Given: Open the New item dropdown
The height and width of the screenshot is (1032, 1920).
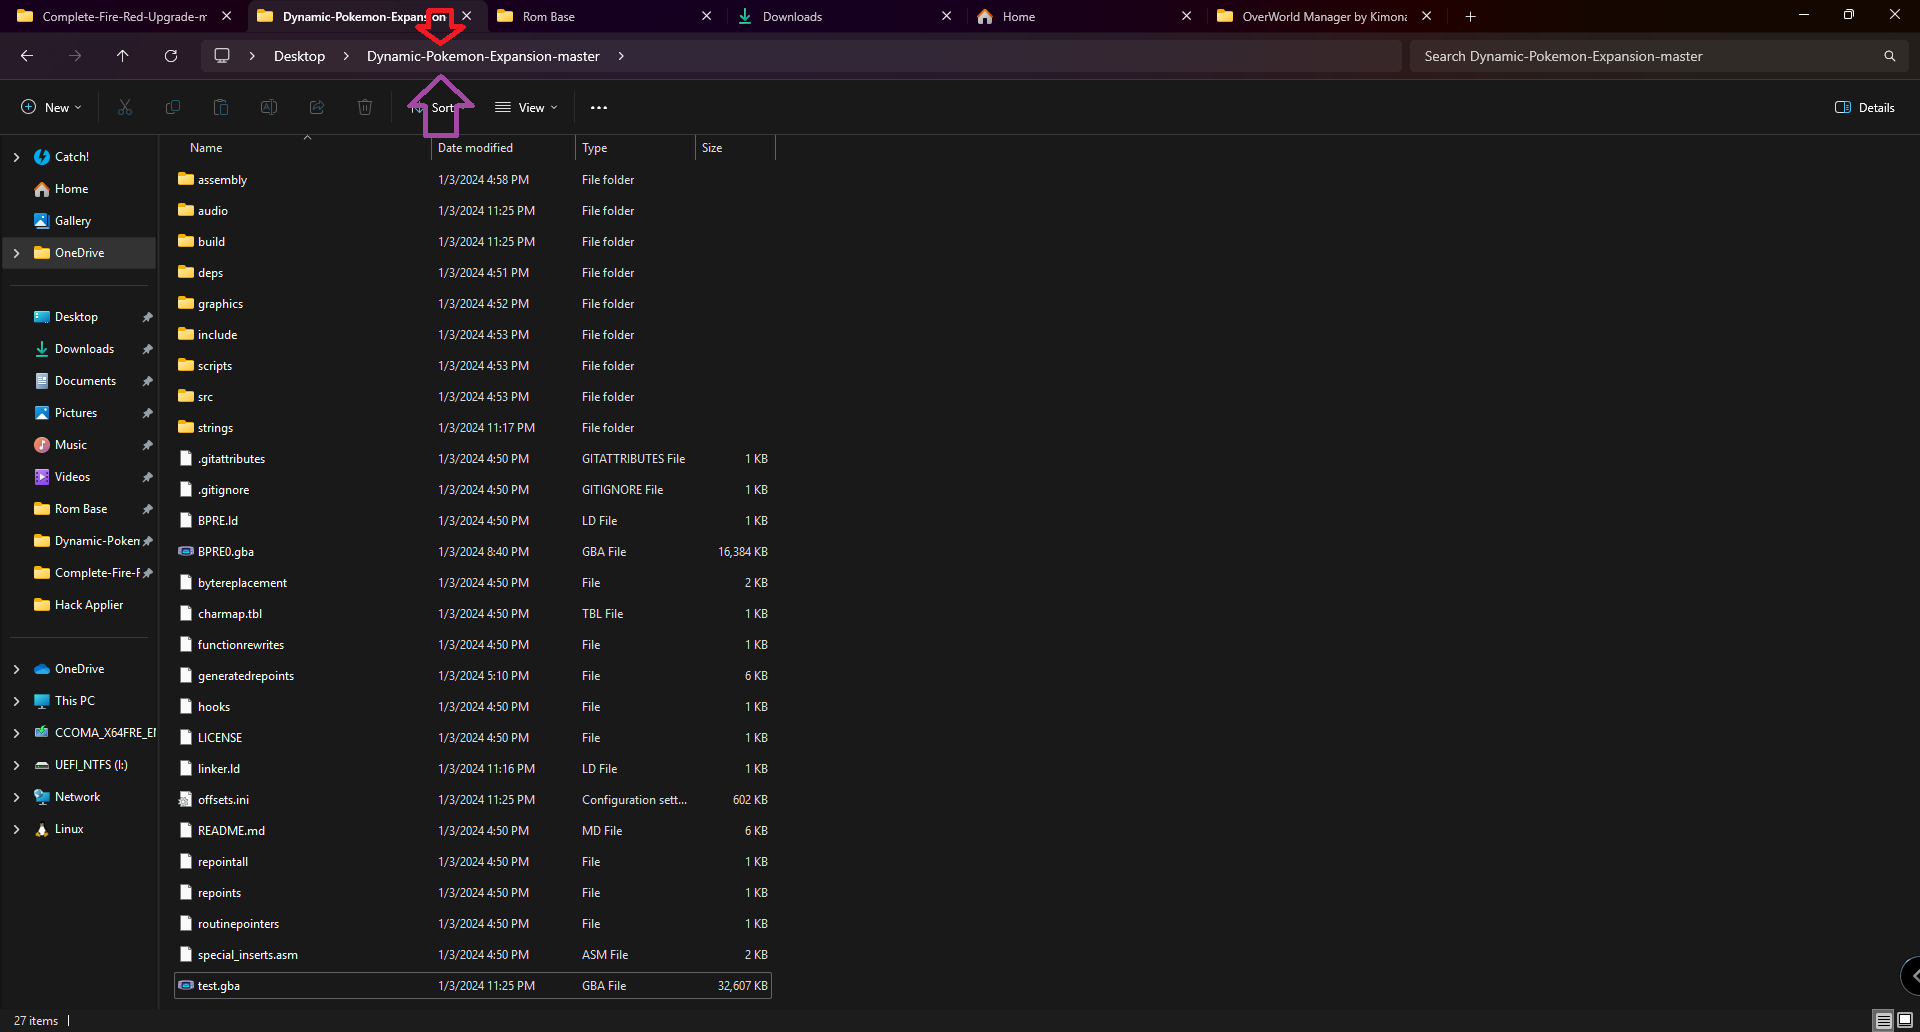Looking at the screenshot, I should click(52, 107).
